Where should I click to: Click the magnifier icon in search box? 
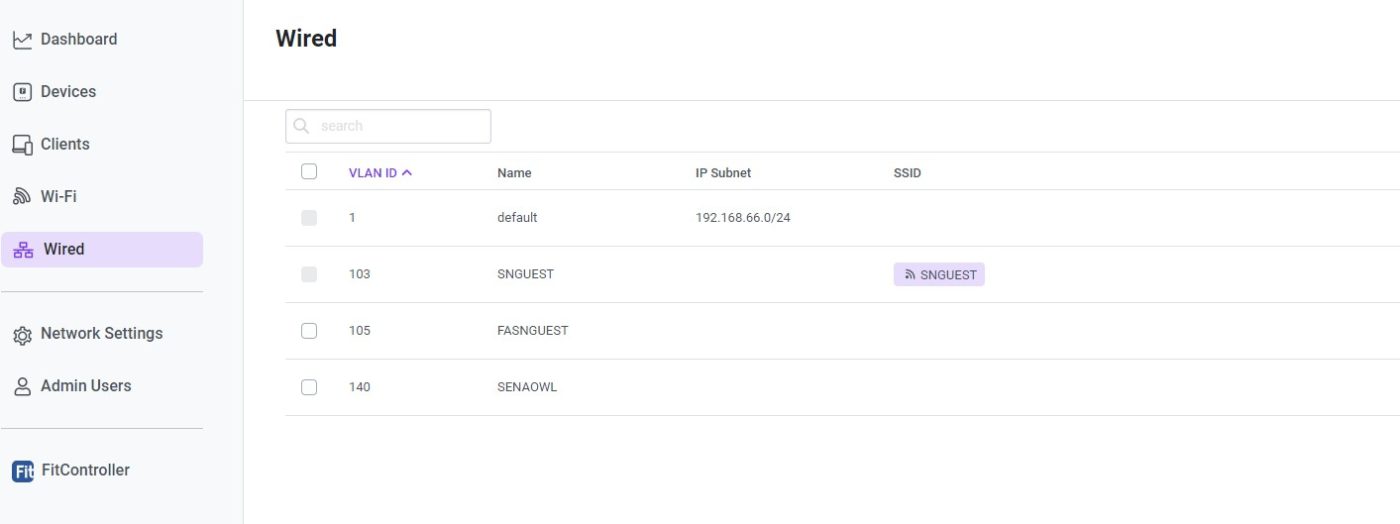(302, 126)
